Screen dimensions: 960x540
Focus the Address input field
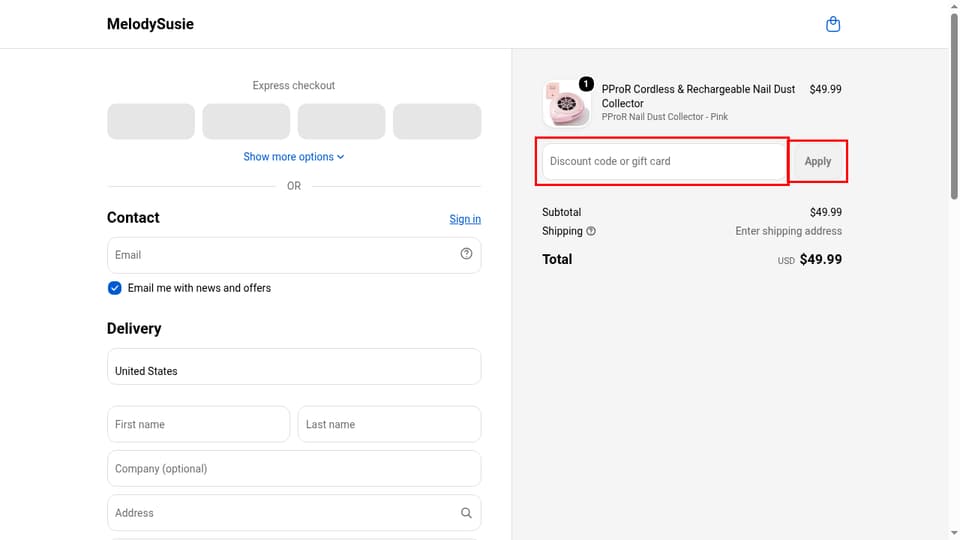coord(294,512)
